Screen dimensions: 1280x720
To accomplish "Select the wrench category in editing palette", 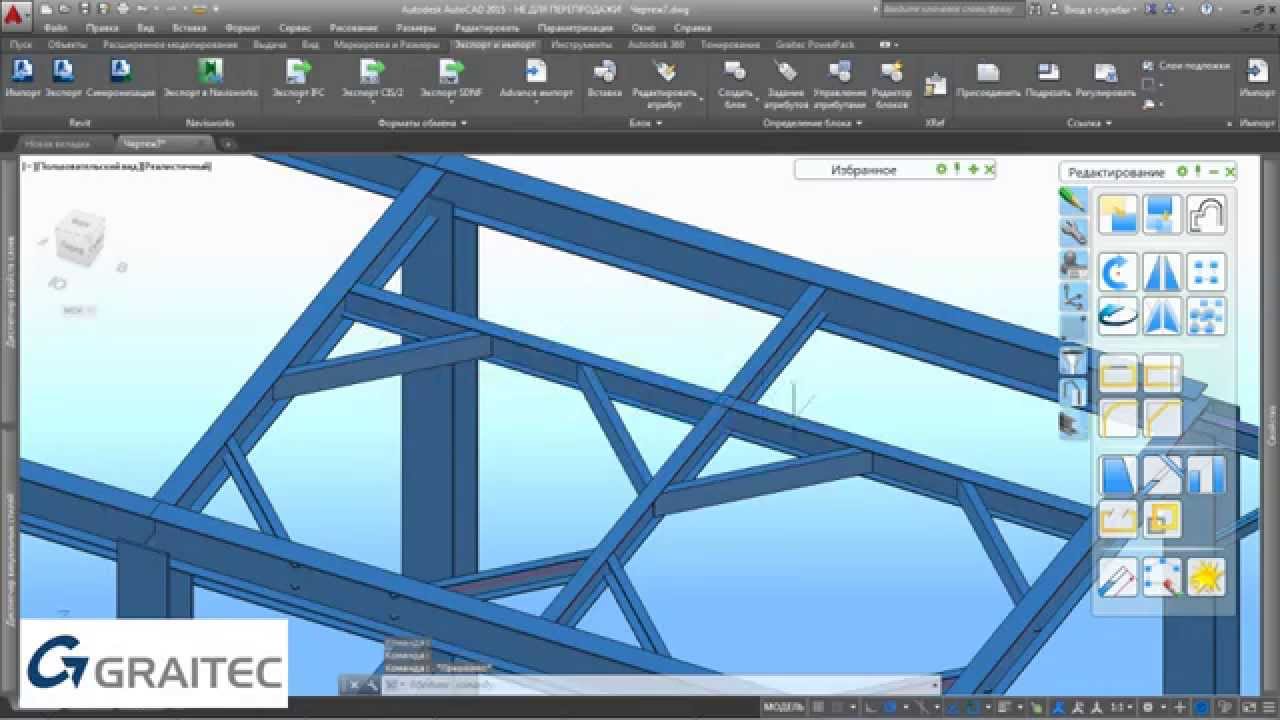I will 1073,233.
